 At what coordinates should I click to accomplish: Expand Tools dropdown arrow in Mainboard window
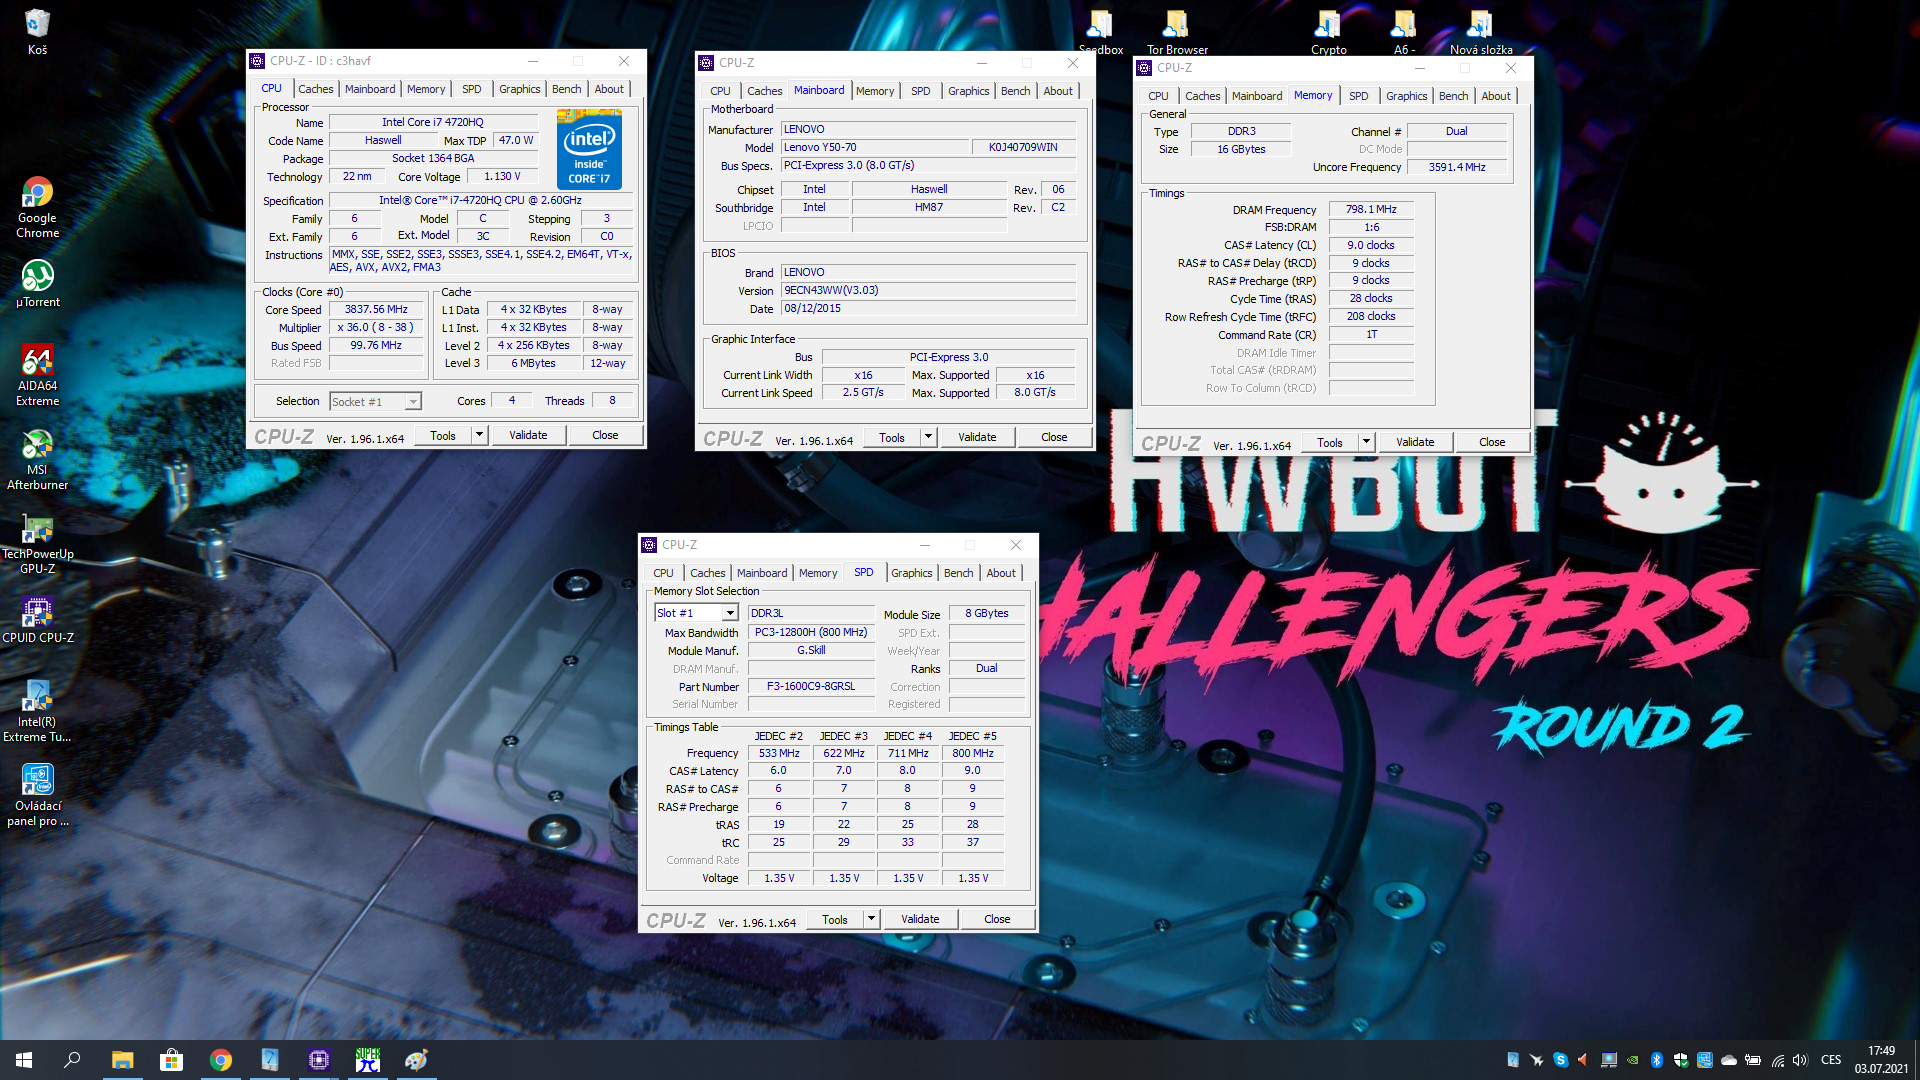928,437
